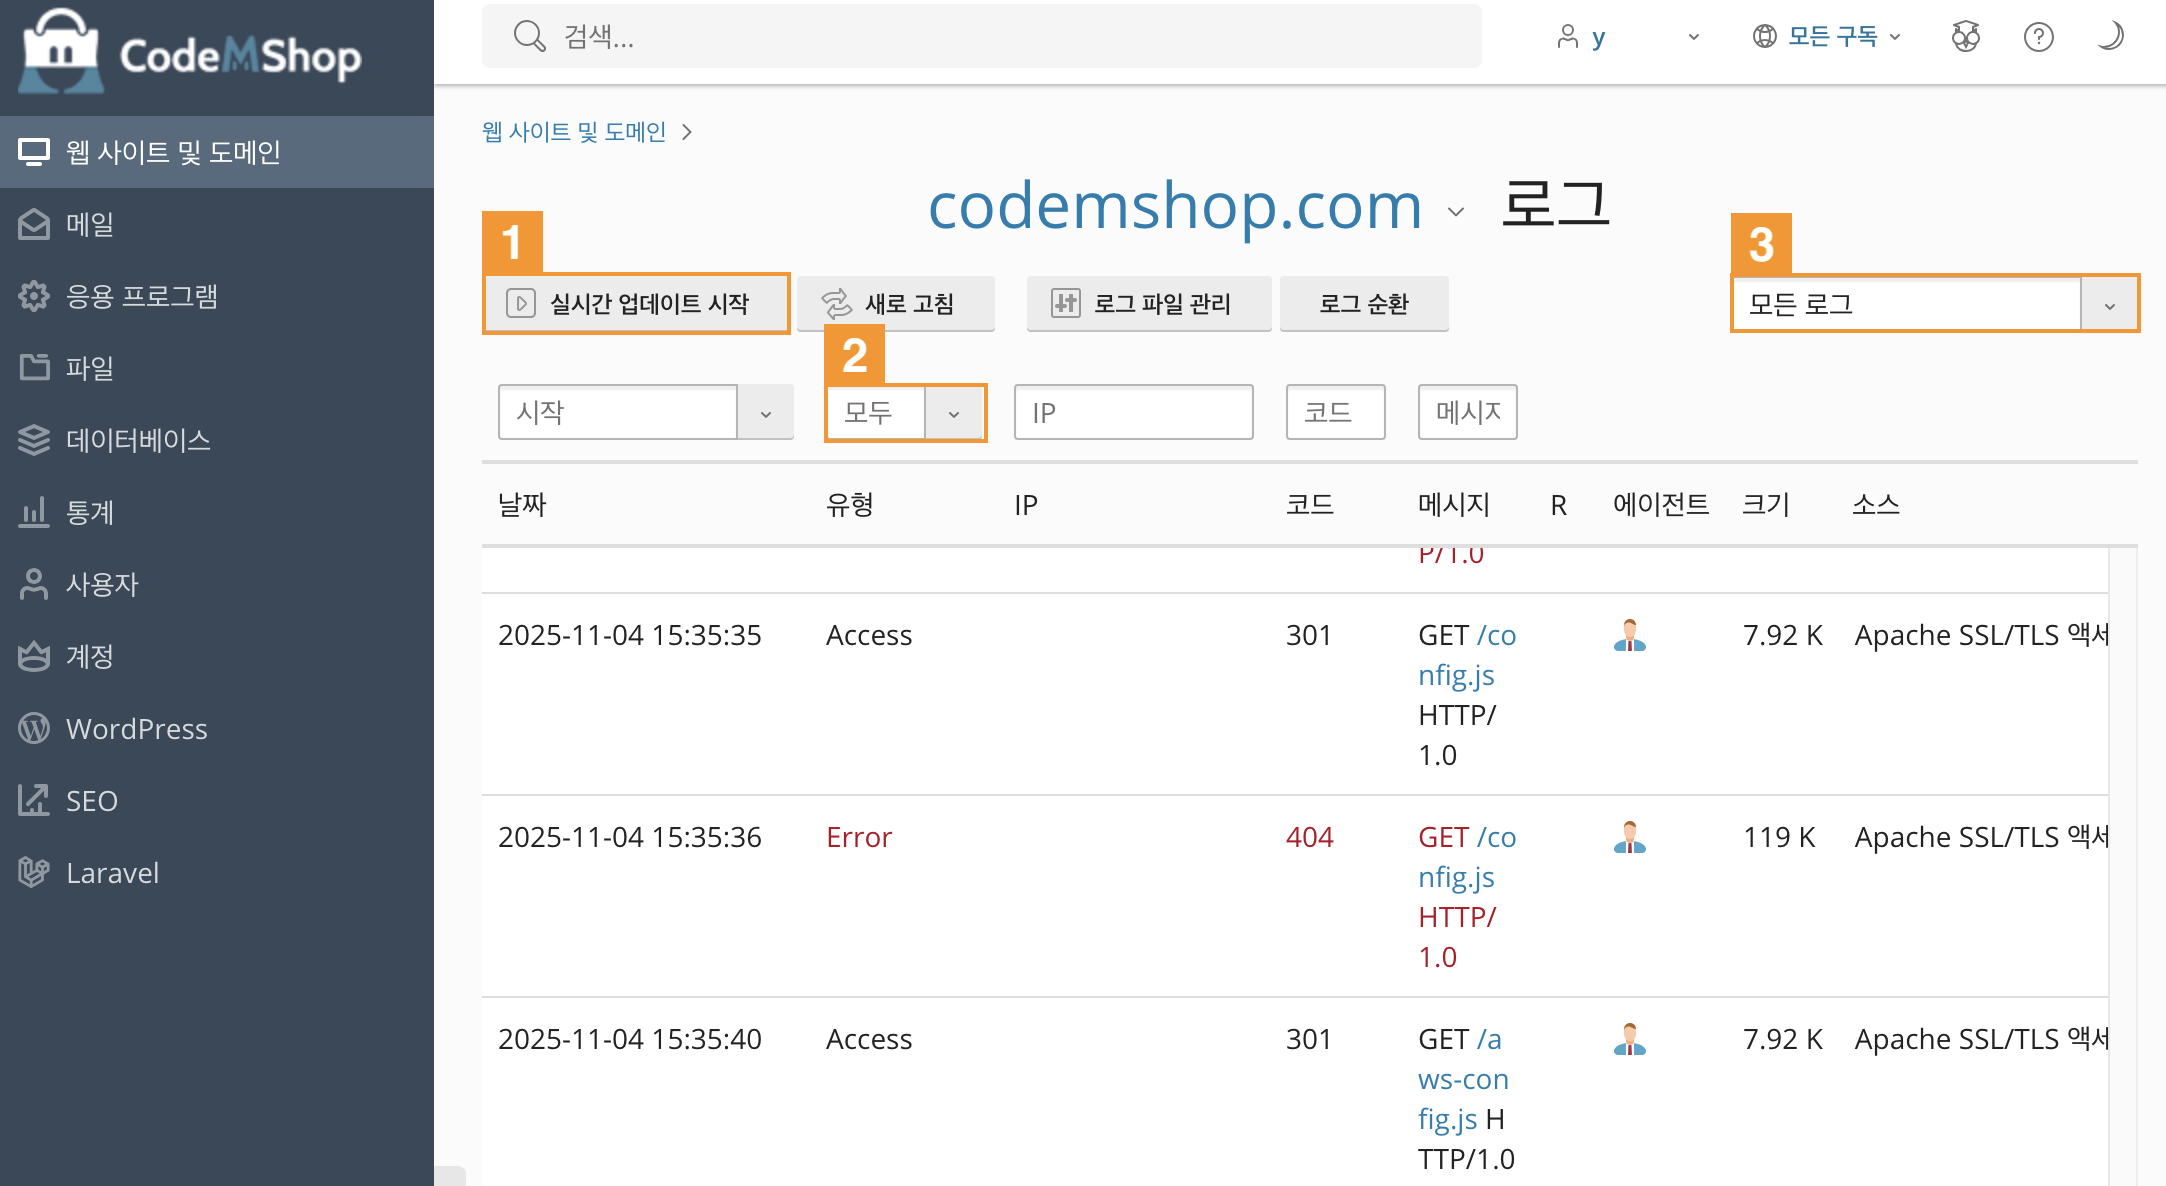Click the IP filter input field
The image size is (2166, 1186).
coord(1133,412)
